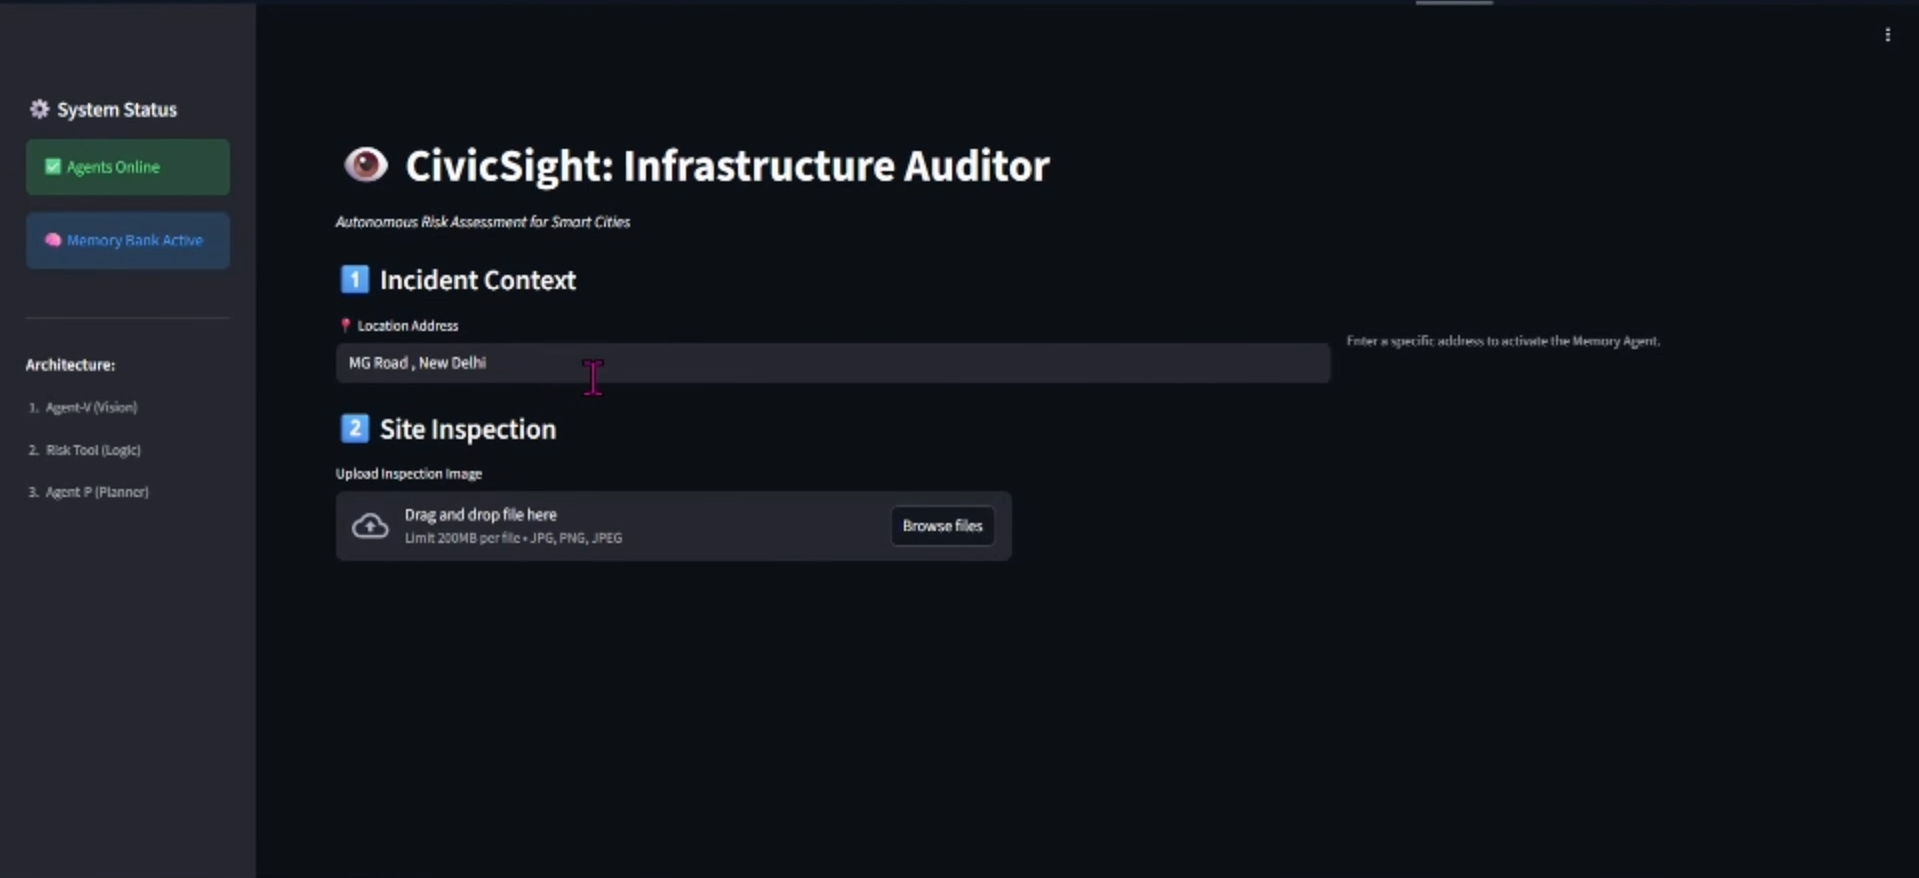Viewport: 1919px width, 878px height.
Task: Click the green check icon in Agents Online
Action: click(x=53, y=166)
